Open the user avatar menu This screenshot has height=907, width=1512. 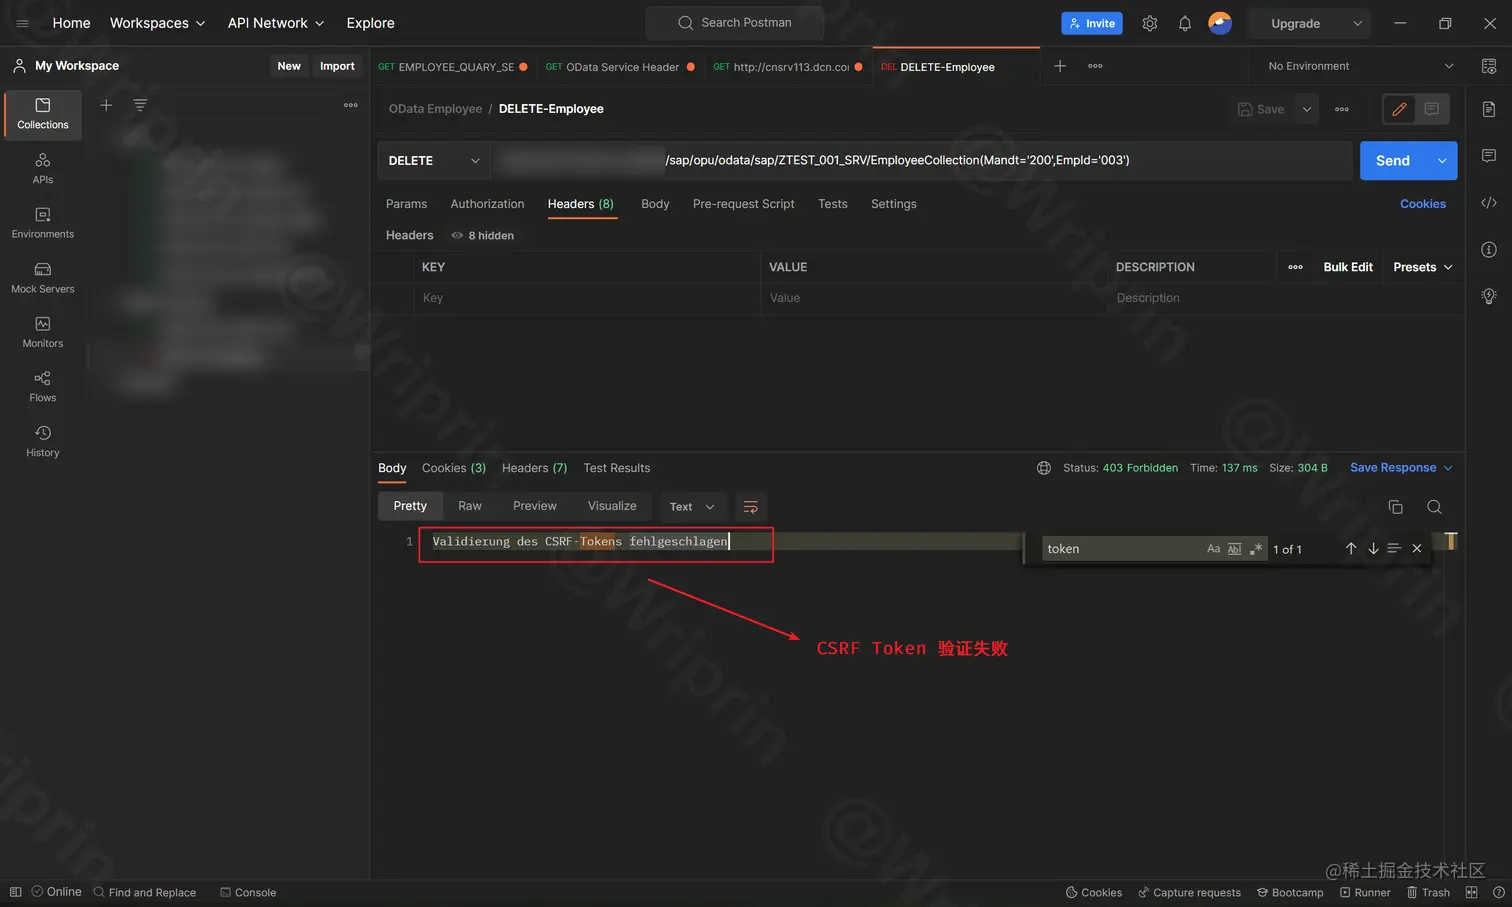[x=1220, y=23]
